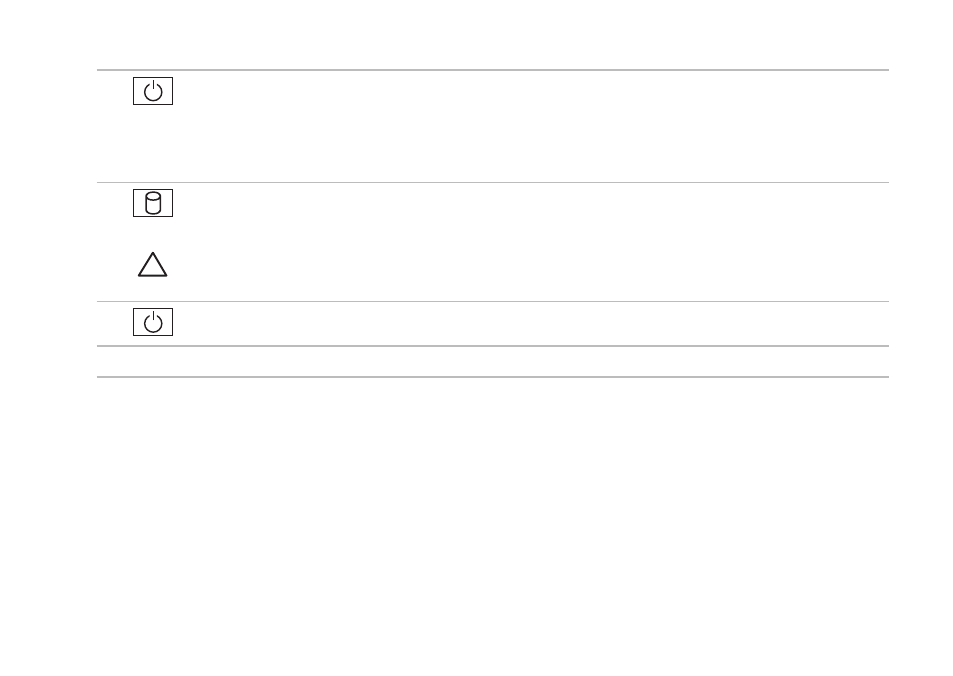This screenshot has width=953, height=676.
Task: Click the power icon in the bottom row
Action: [x=153, y=322]
